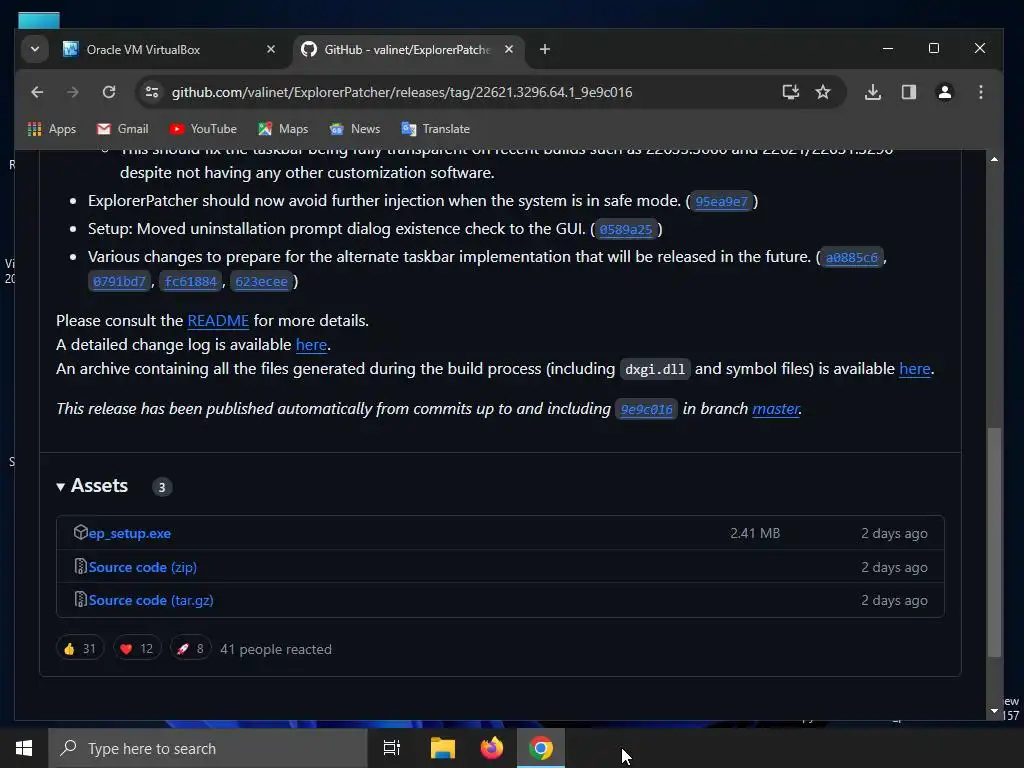
Task: Open Task View on the taskbar
Action: coord(392,748)
